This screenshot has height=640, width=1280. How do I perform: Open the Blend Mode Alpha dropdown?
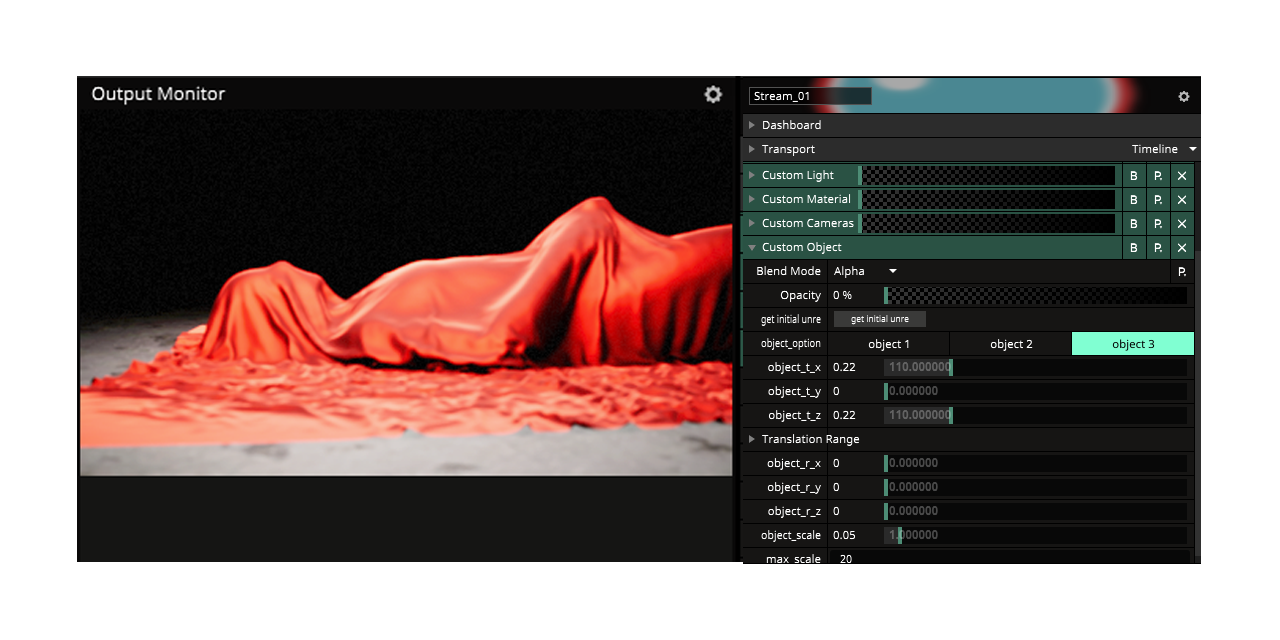866,271
